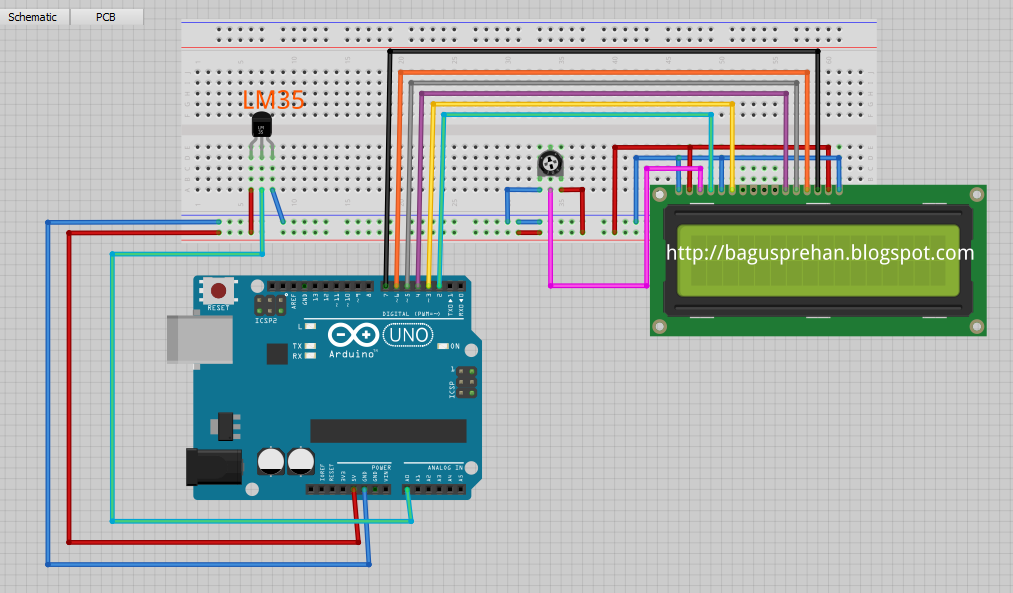The height and width of the screenshot is (593, 1013).
Task: Select the gray wire routed to the LCD
Action: [x=603, y=83]
